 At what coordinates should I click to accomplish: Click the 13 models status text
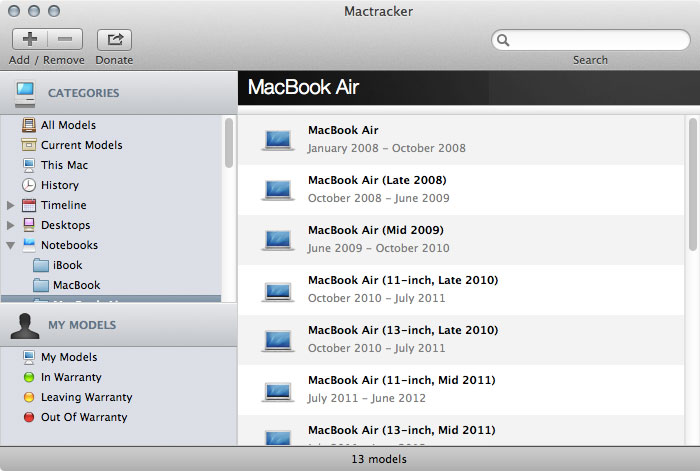click(379, 459)
